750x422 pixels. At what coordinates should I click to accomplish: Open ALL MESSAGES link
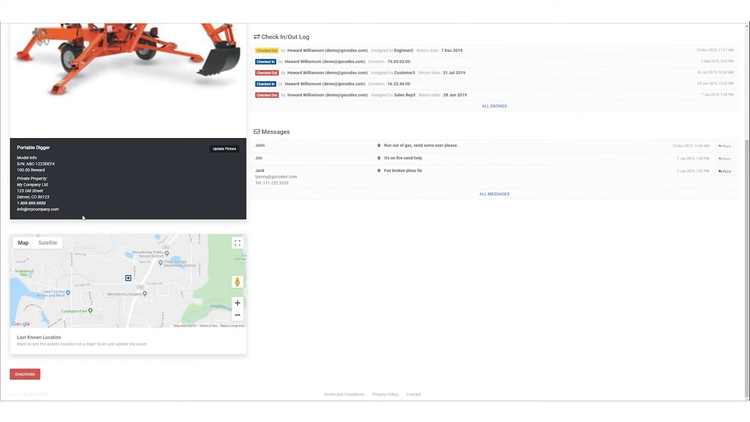coord(494,194)
